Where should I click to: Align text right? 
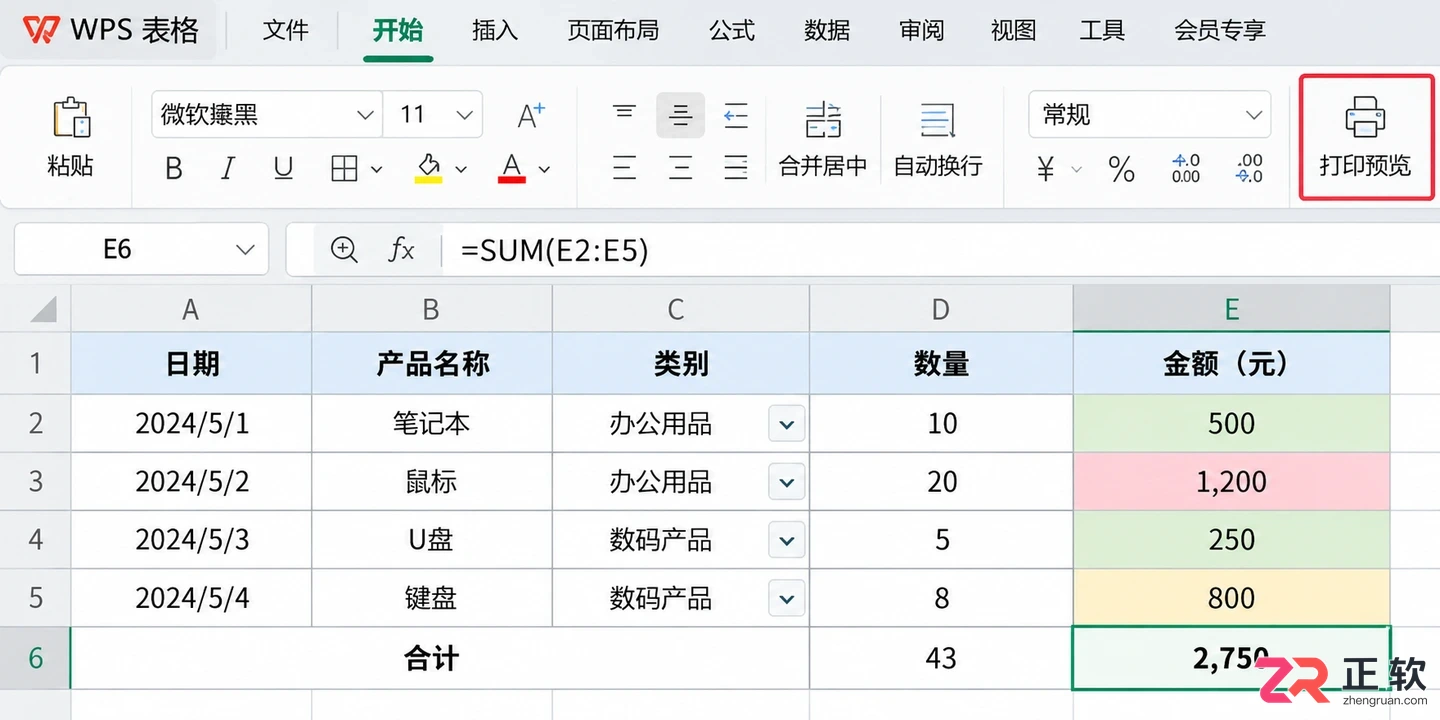tap(736, 168)
